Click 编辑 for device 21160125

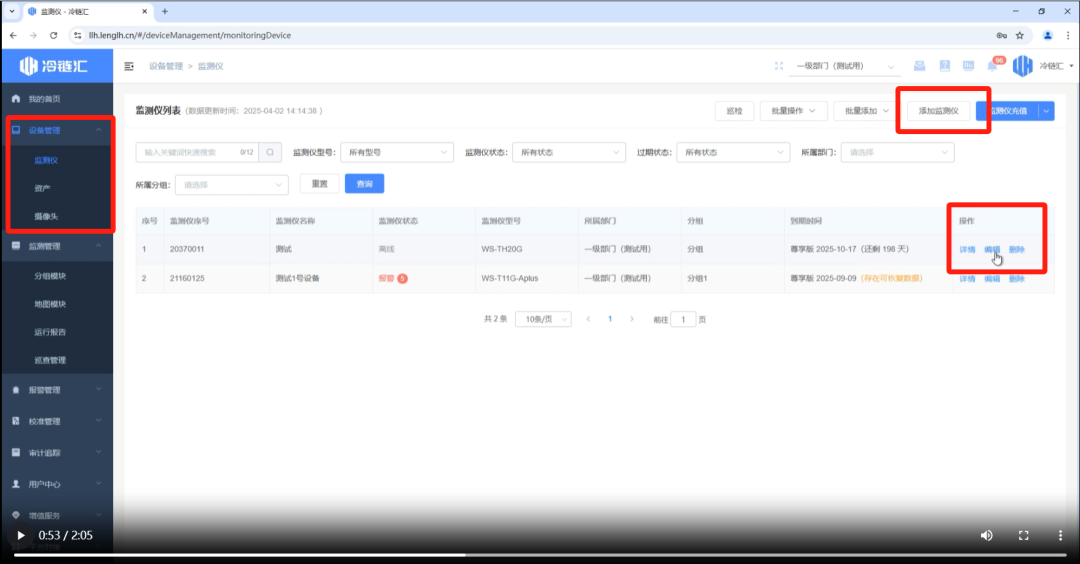992,279
